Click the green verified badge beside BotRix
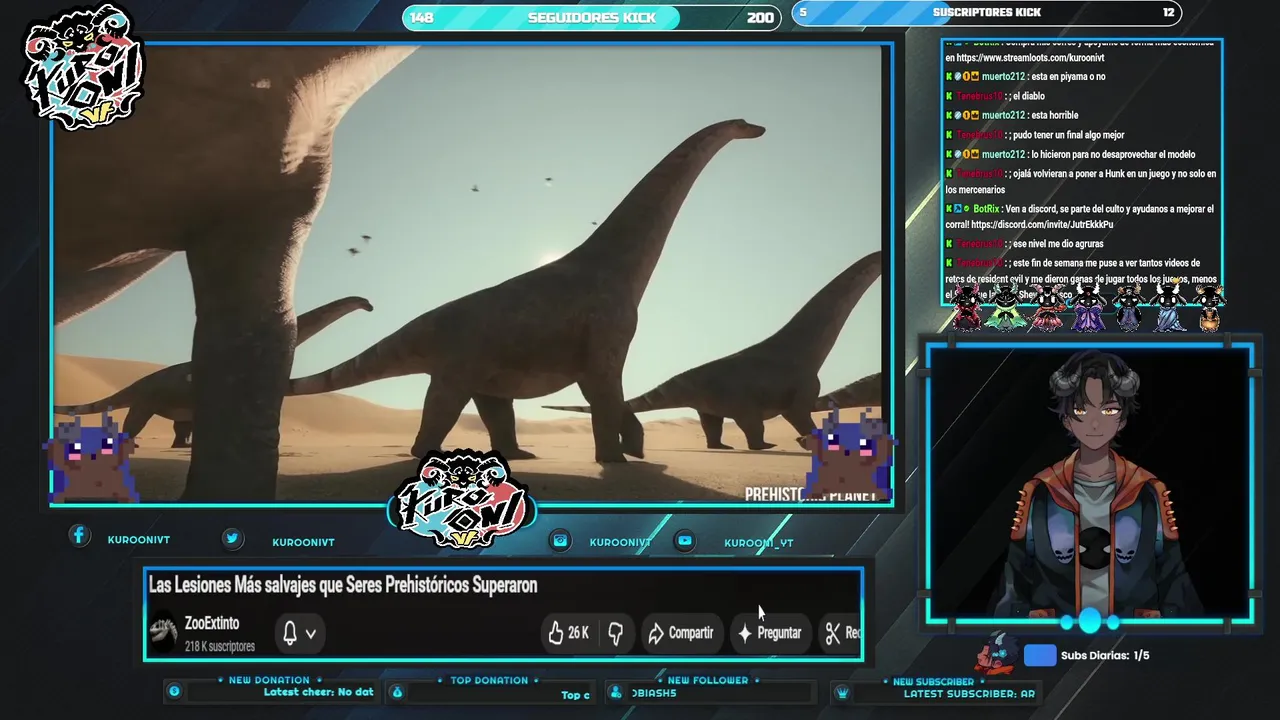The image size is (1280, 720). coord(965,209)
